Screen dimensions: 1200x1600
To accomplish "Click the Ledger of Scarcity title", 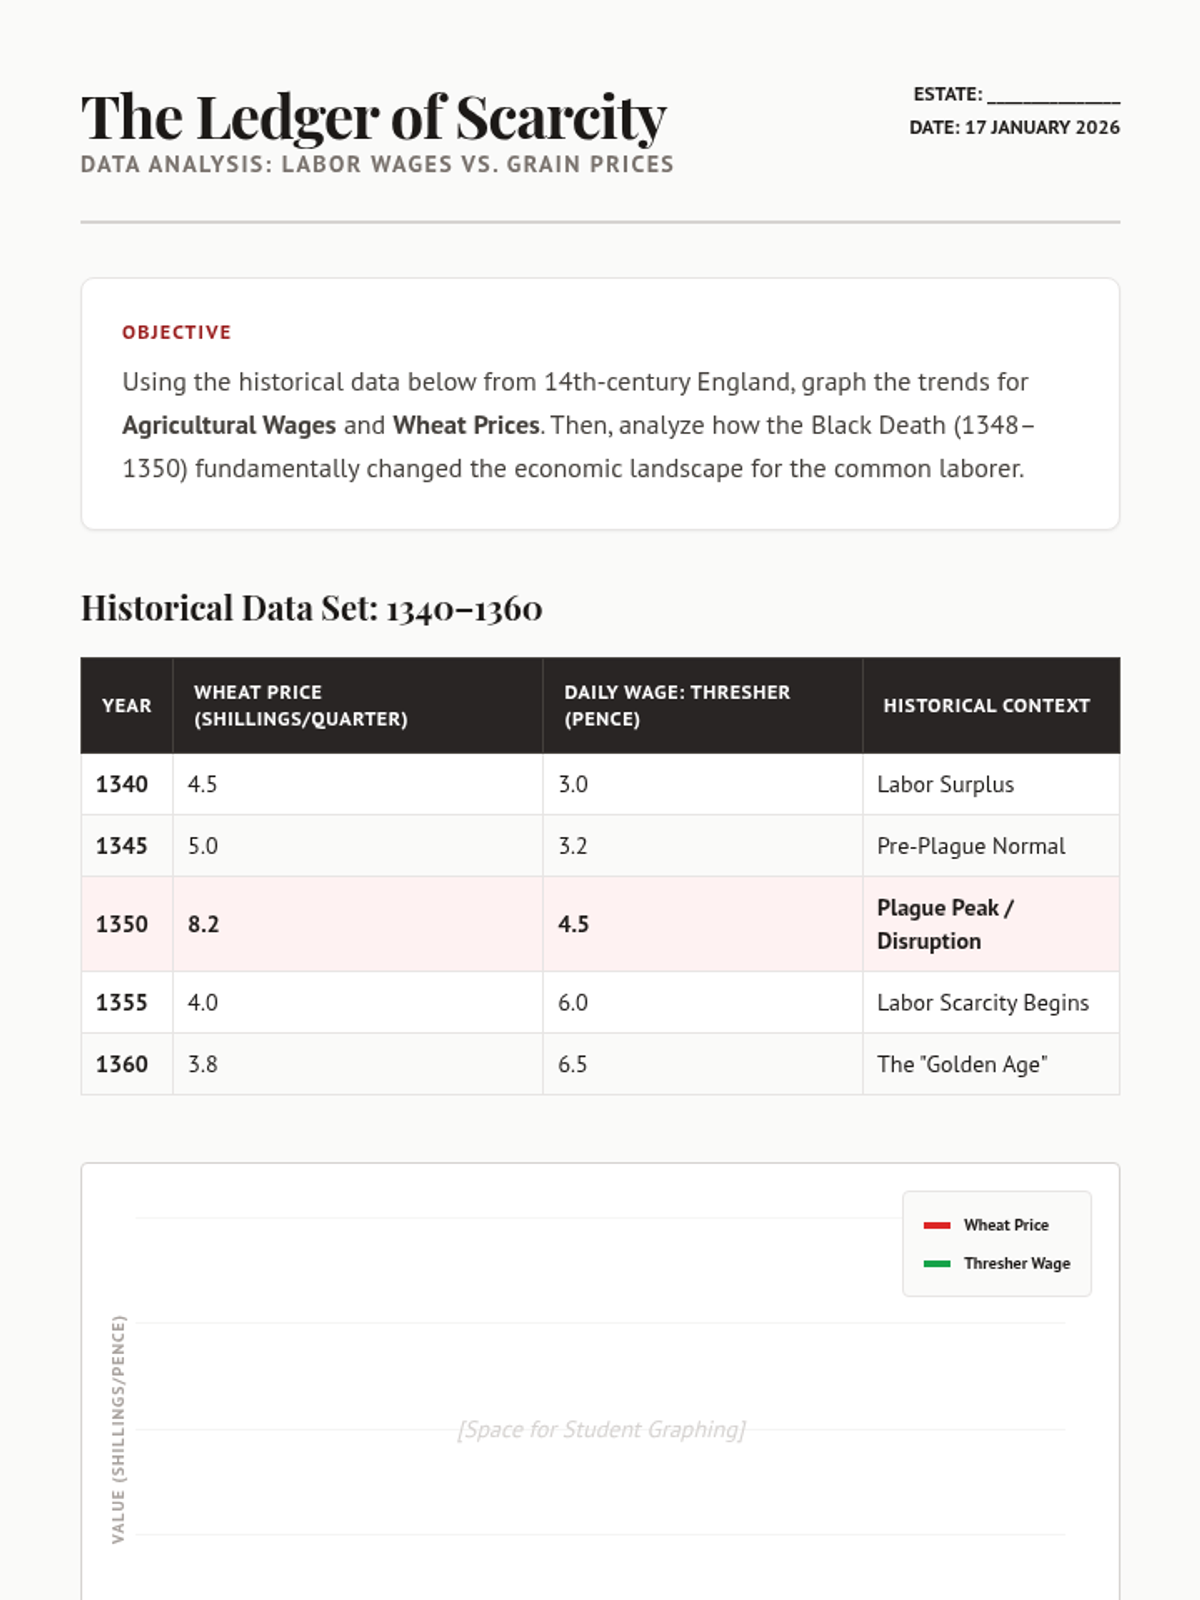I will pos(373,118).
